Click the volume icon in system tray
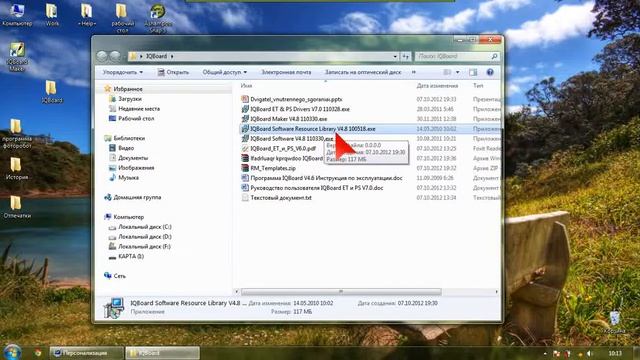 [x=589, y=353]
